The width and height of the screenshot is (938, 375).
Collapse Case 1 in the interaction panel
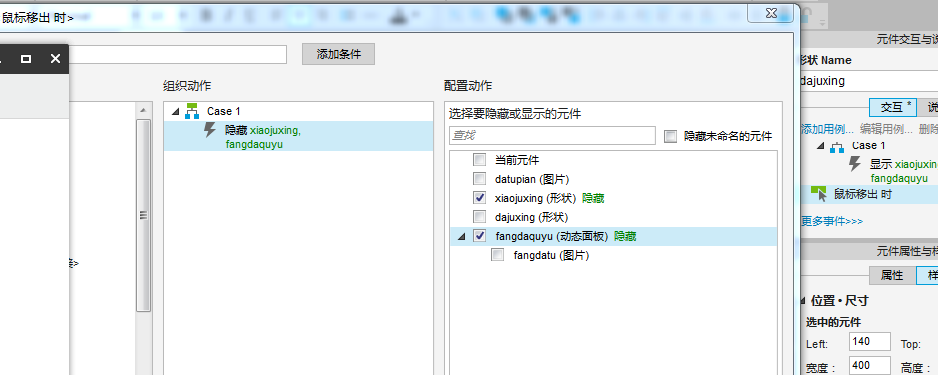(820, 145)
